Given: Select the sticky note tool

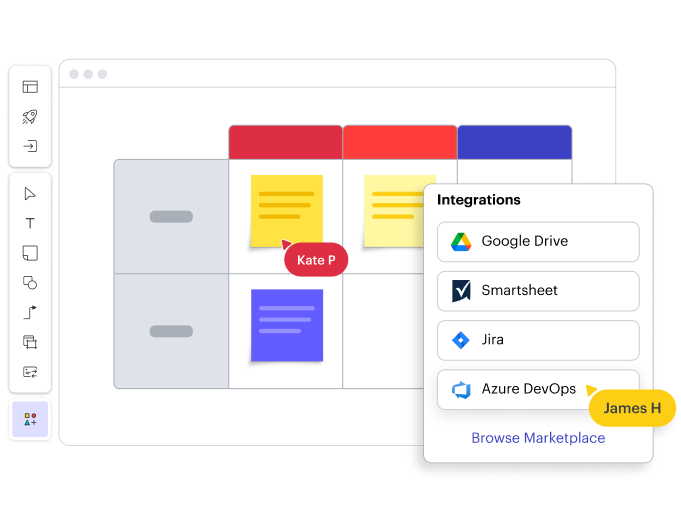Looking at the screenshot, I should (x=30, y=253).
